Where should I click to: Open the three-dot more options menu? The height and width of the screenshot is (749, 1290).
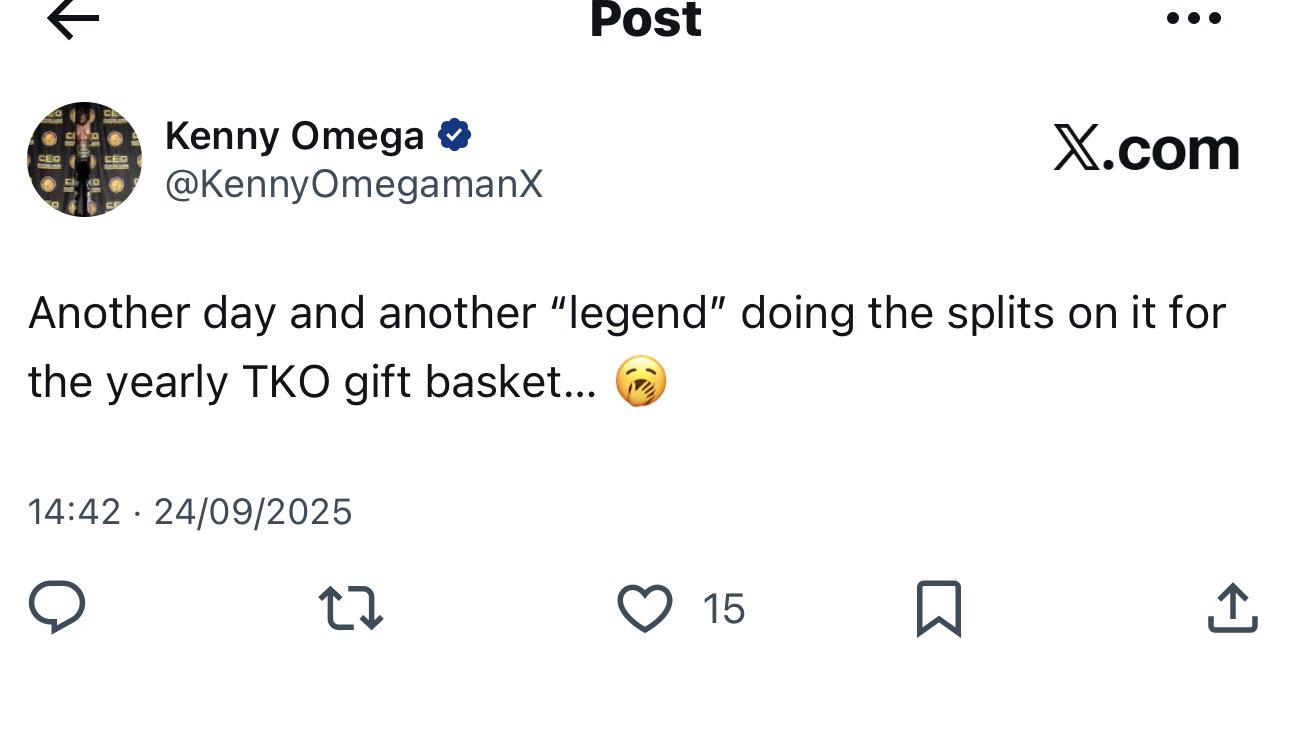1194,18
